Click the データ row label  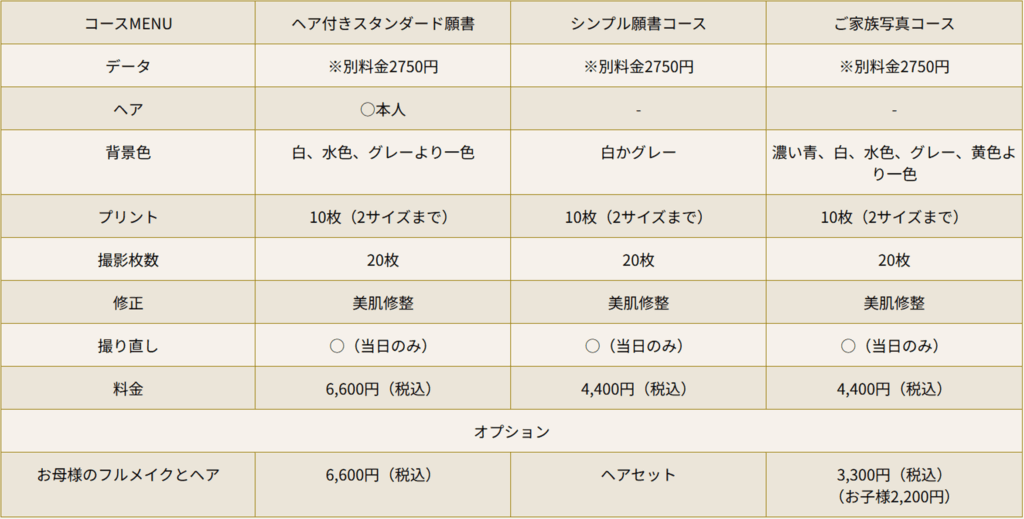[x=128, y=67]
